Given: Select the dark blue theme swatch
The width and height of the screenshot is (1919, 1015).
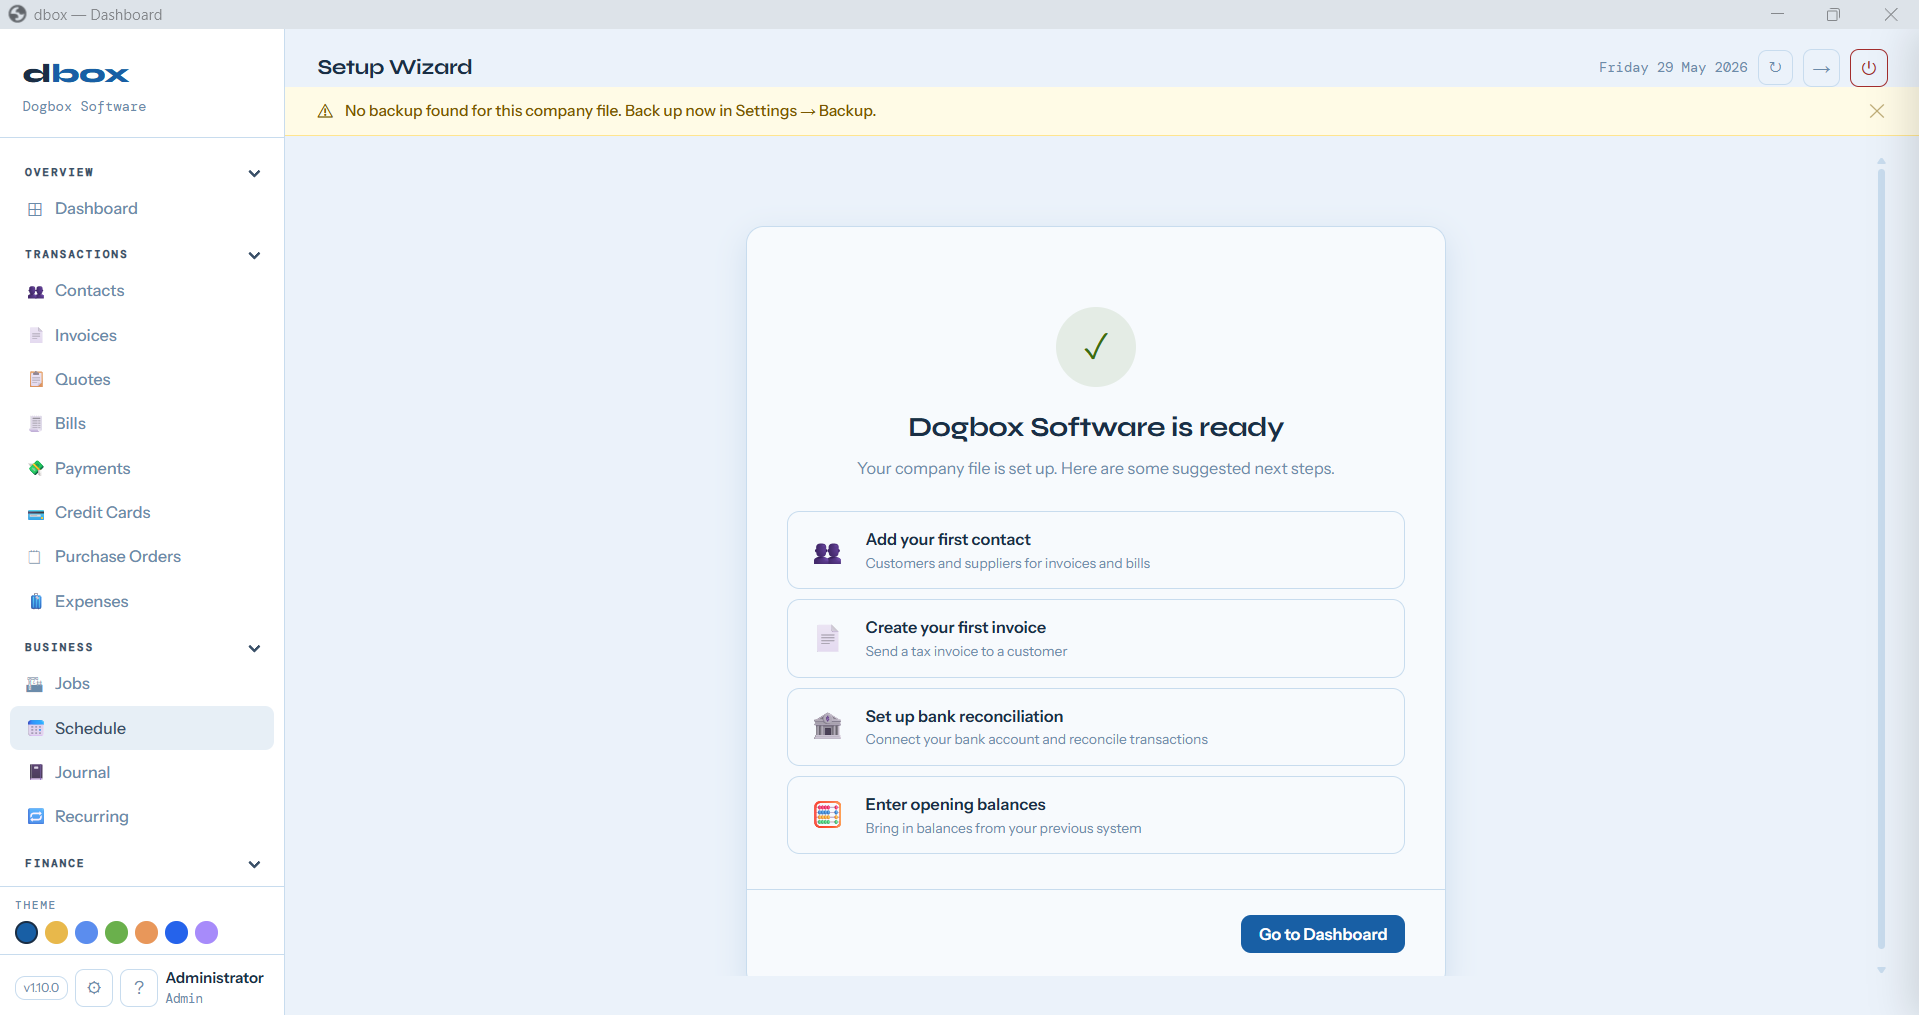Looking at the screenshot, I should pyautogui.click(x=27, y=933).
